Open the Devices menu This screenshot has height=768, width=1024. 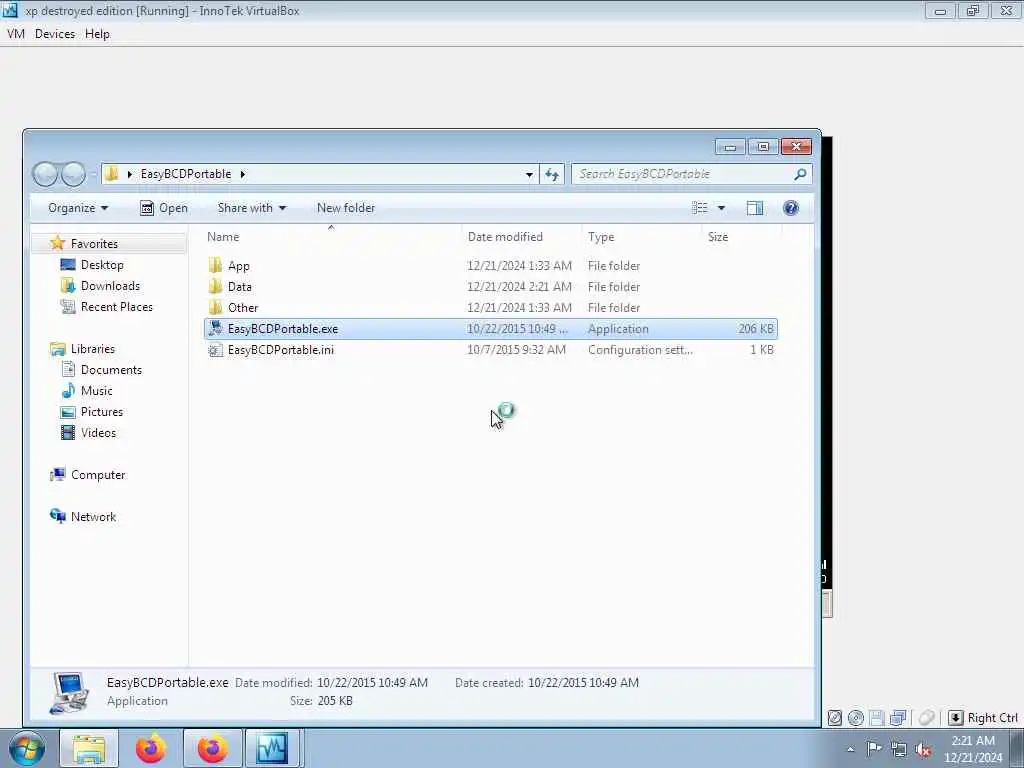coord(55,34)
